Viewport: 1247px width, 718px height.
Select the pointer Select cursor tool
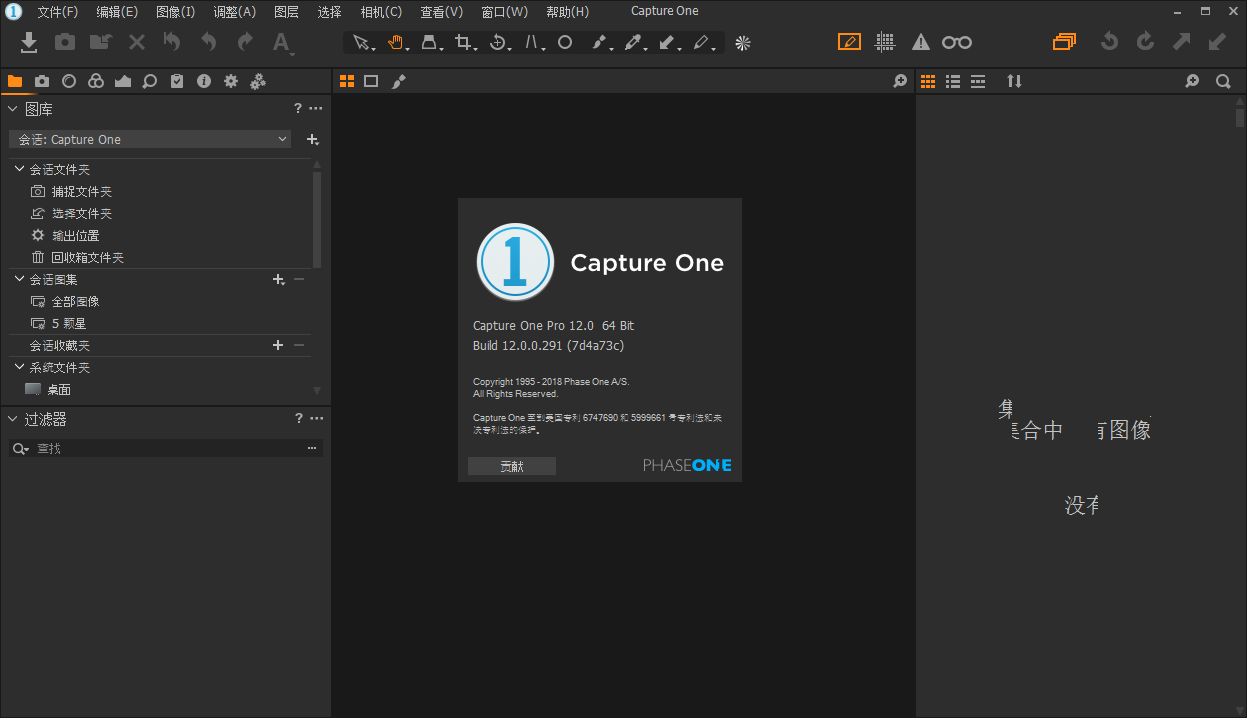[x=360, y=42]
